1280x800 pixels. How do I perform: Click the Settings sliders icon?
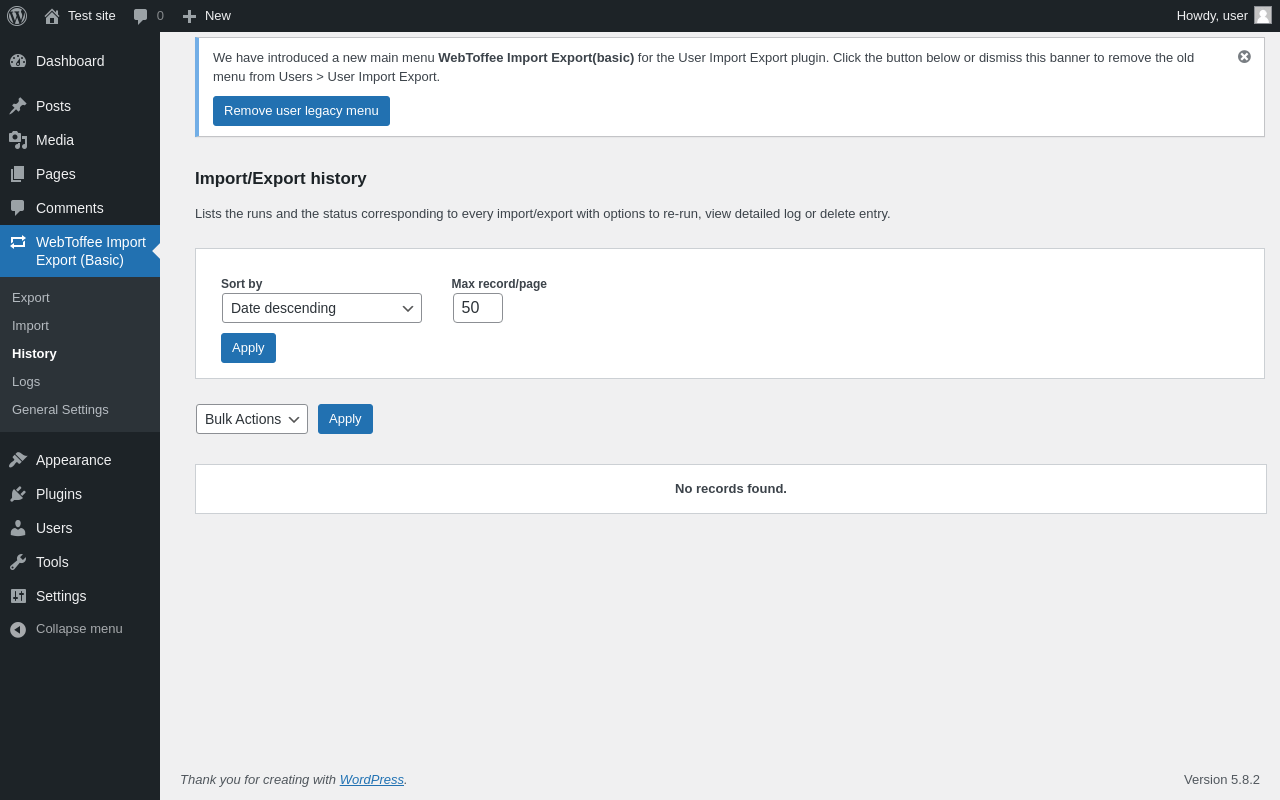(x=18, y=596)
